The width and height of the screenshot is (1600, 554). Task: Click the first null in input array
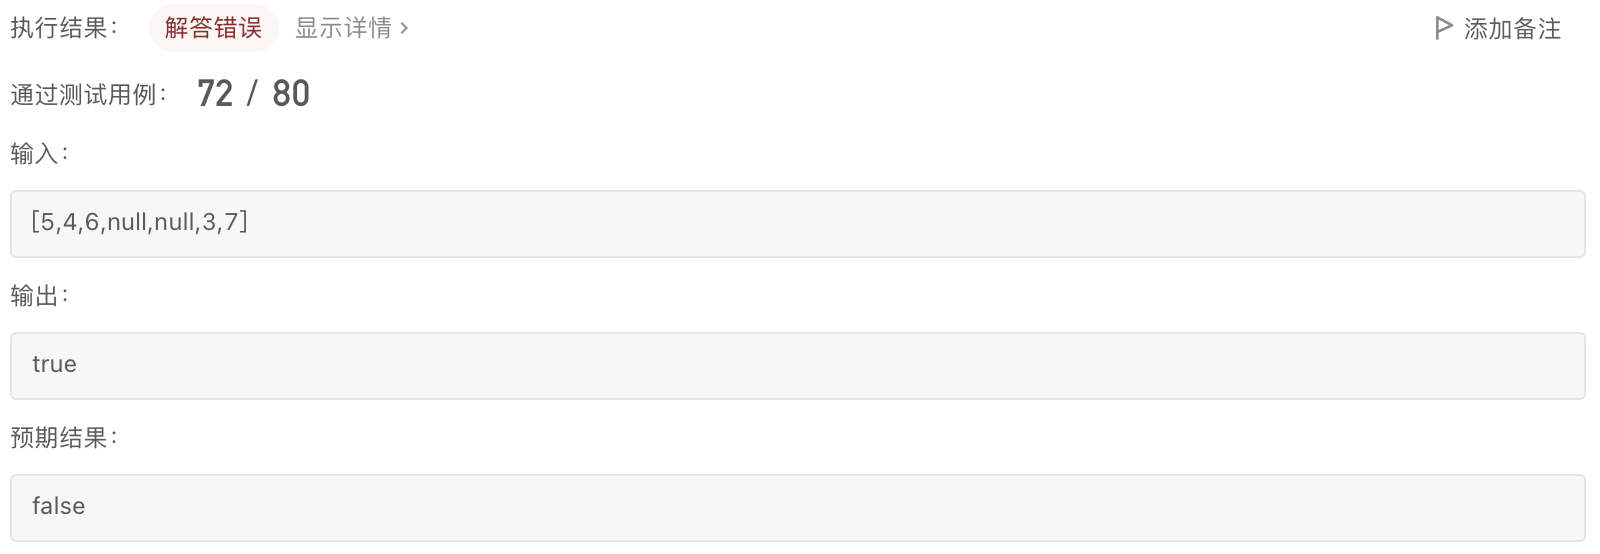click(127, 222)
